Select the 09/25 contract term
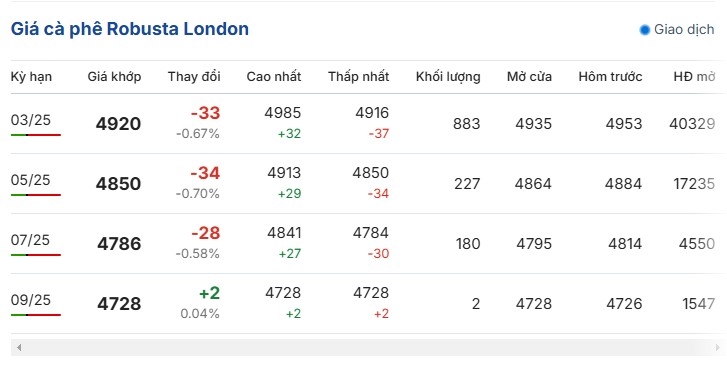This screenshot has height=371, width=727. tap(31, 300)
